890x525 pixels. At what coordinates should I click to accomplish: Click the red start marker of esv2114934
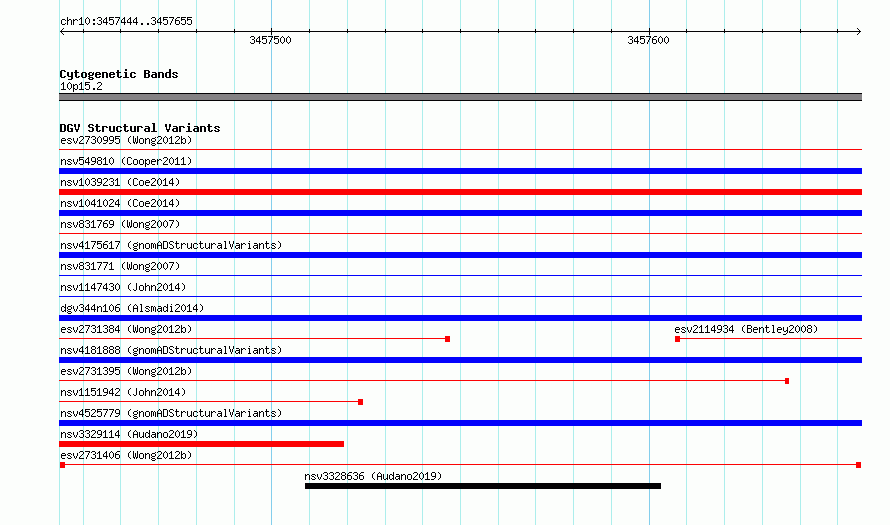click(677, 339)
